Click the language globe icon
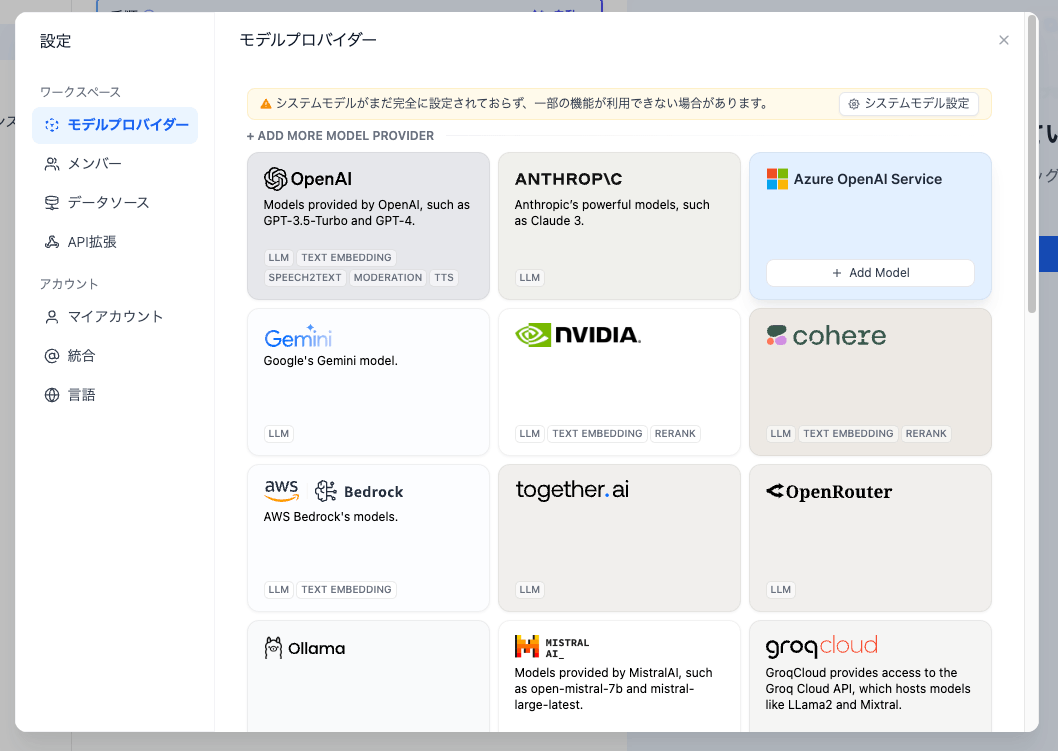The height and width of the screenshot is (751, 1058). (52, 395)
